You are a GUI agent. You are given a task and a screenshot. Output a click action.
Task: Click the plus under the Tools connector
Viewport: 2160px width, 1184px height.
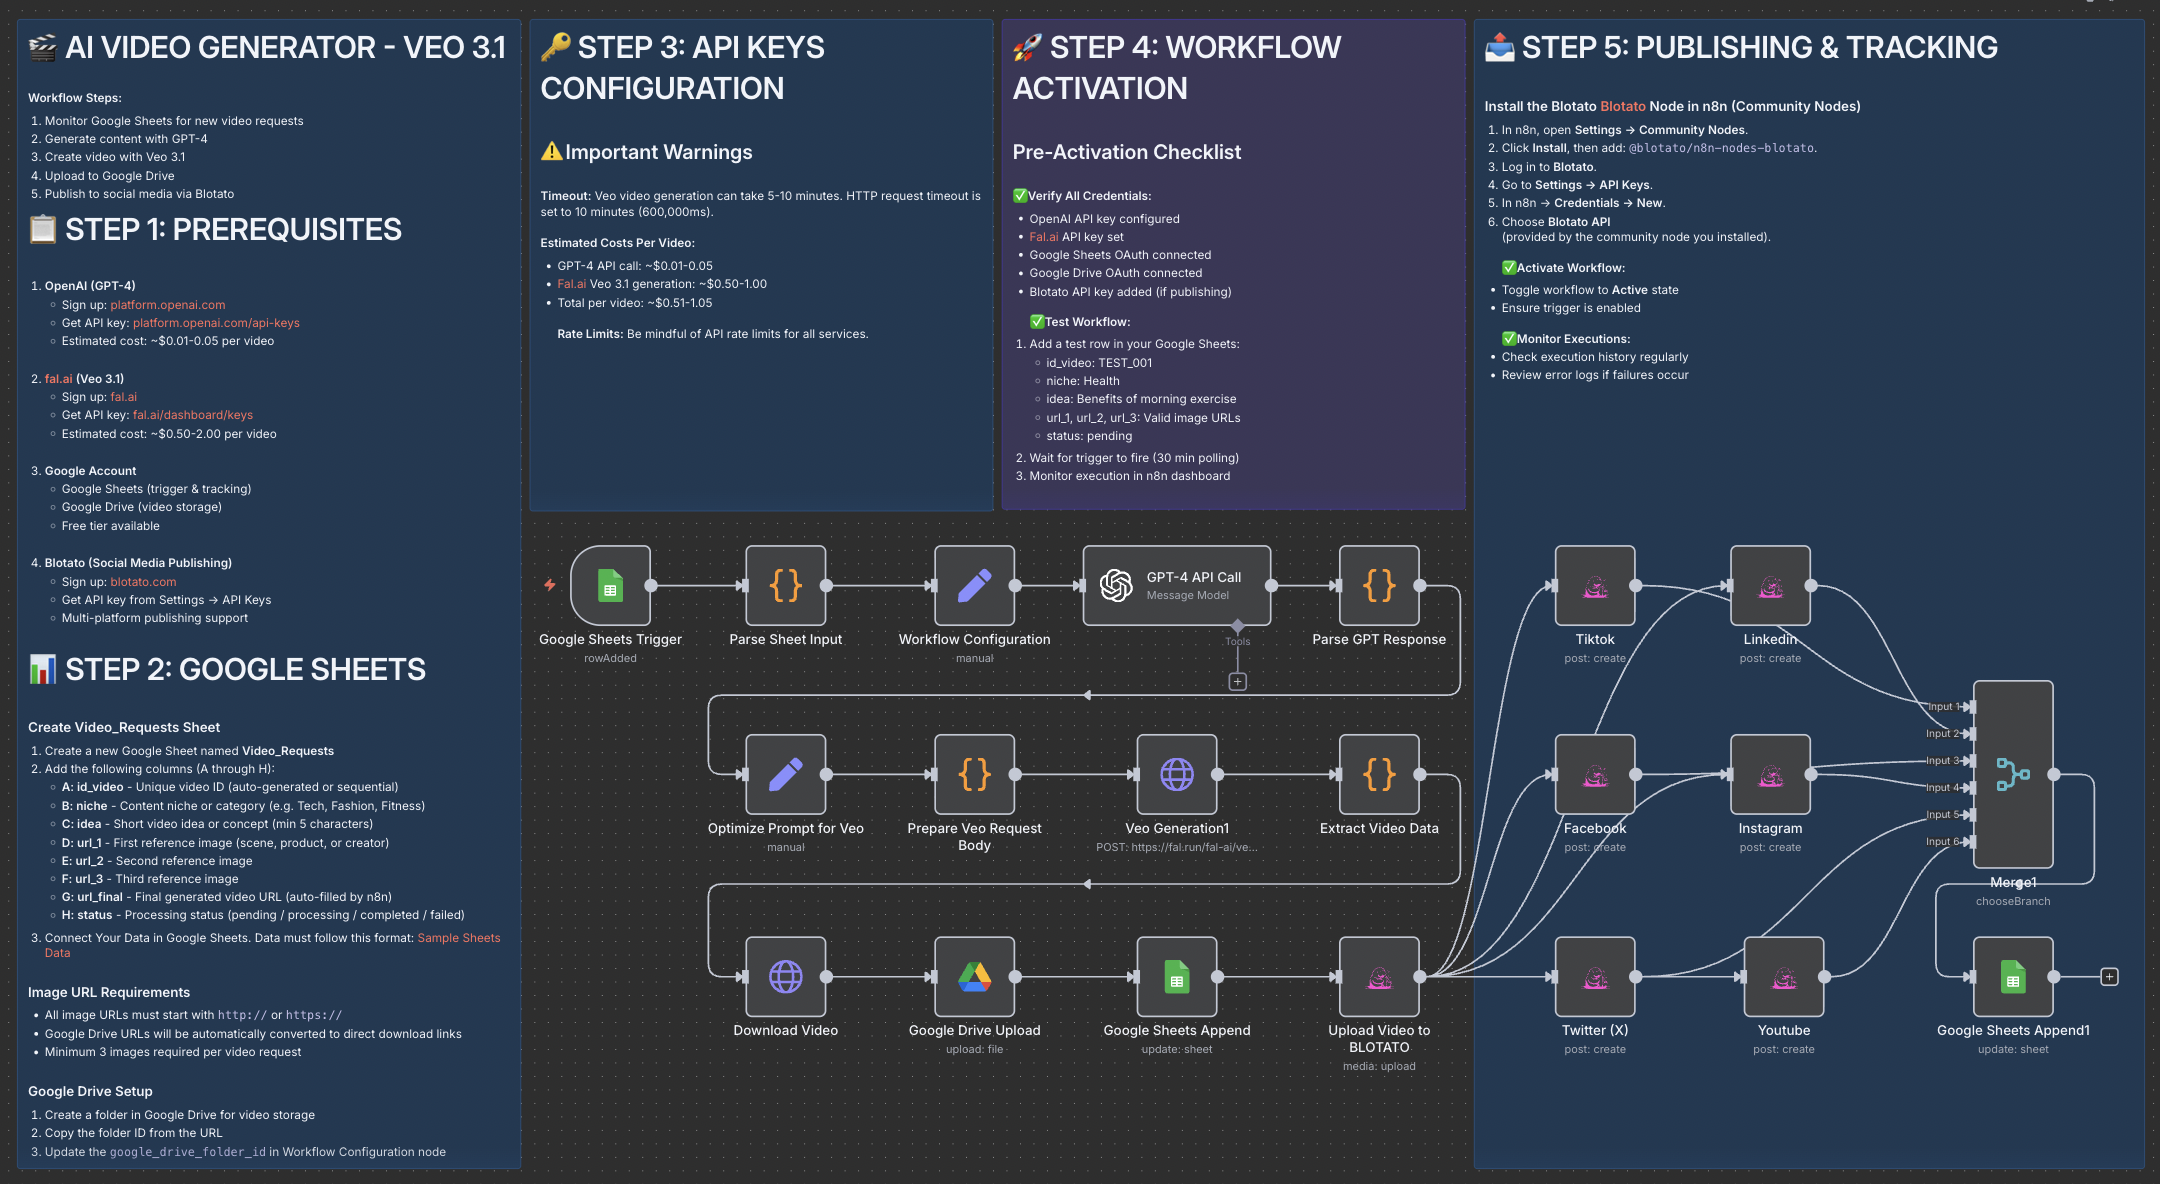pyautogui.click(x=1237, y=681)
